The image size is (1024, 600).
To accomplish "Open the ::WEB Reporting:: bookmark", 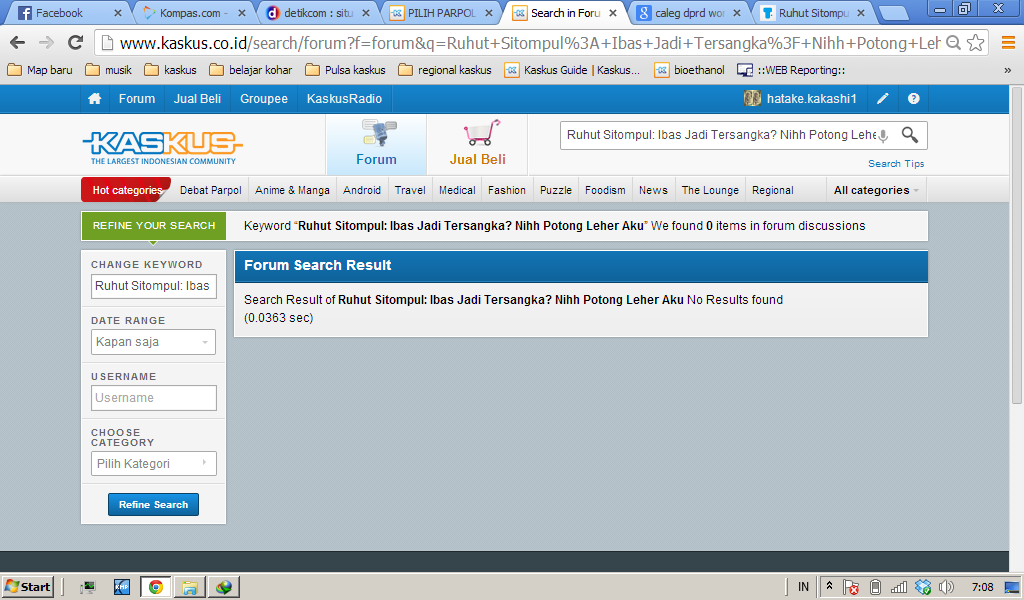I will (791, 70).
